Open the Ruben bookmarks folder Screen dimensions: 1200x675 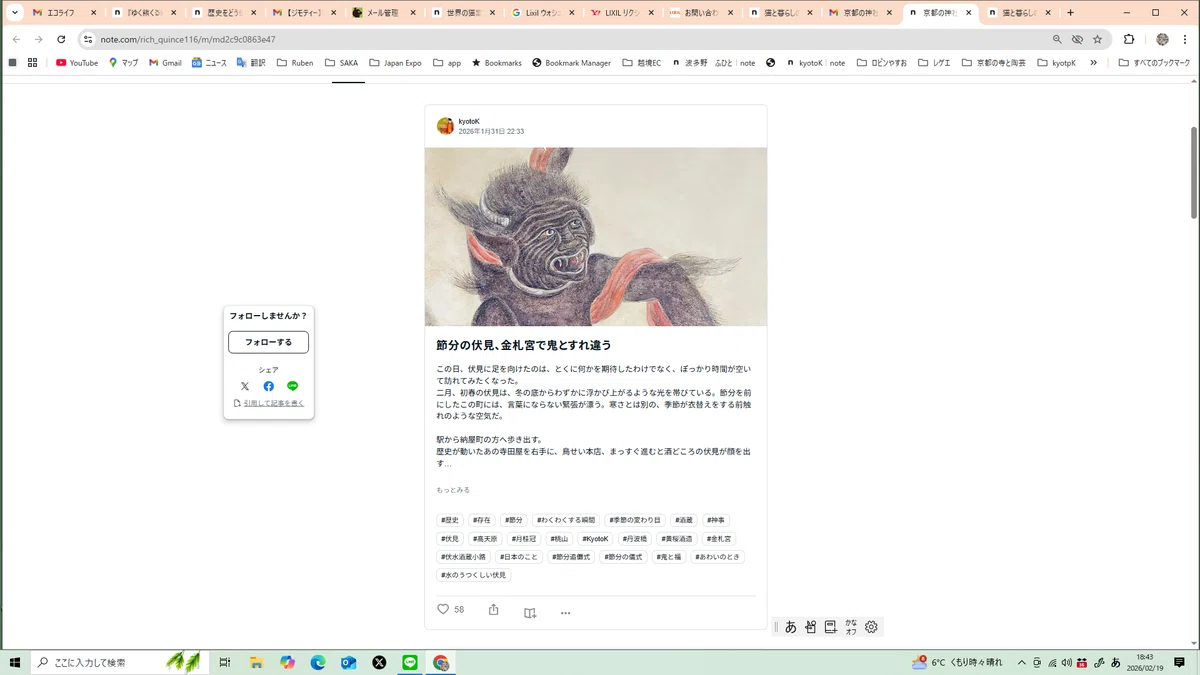click(294, 62)
